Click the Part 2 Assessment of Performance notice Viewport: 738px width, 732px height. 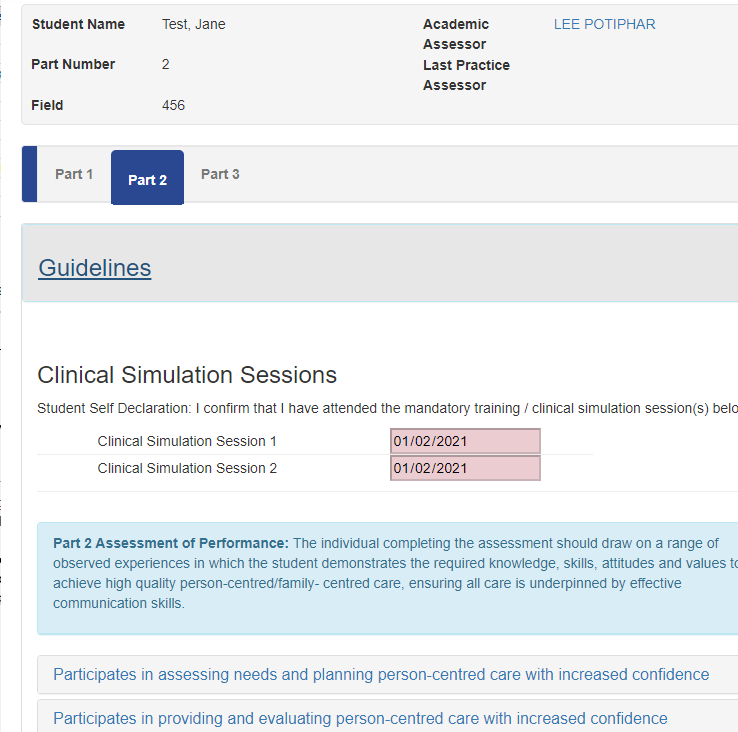coord(387,578)
